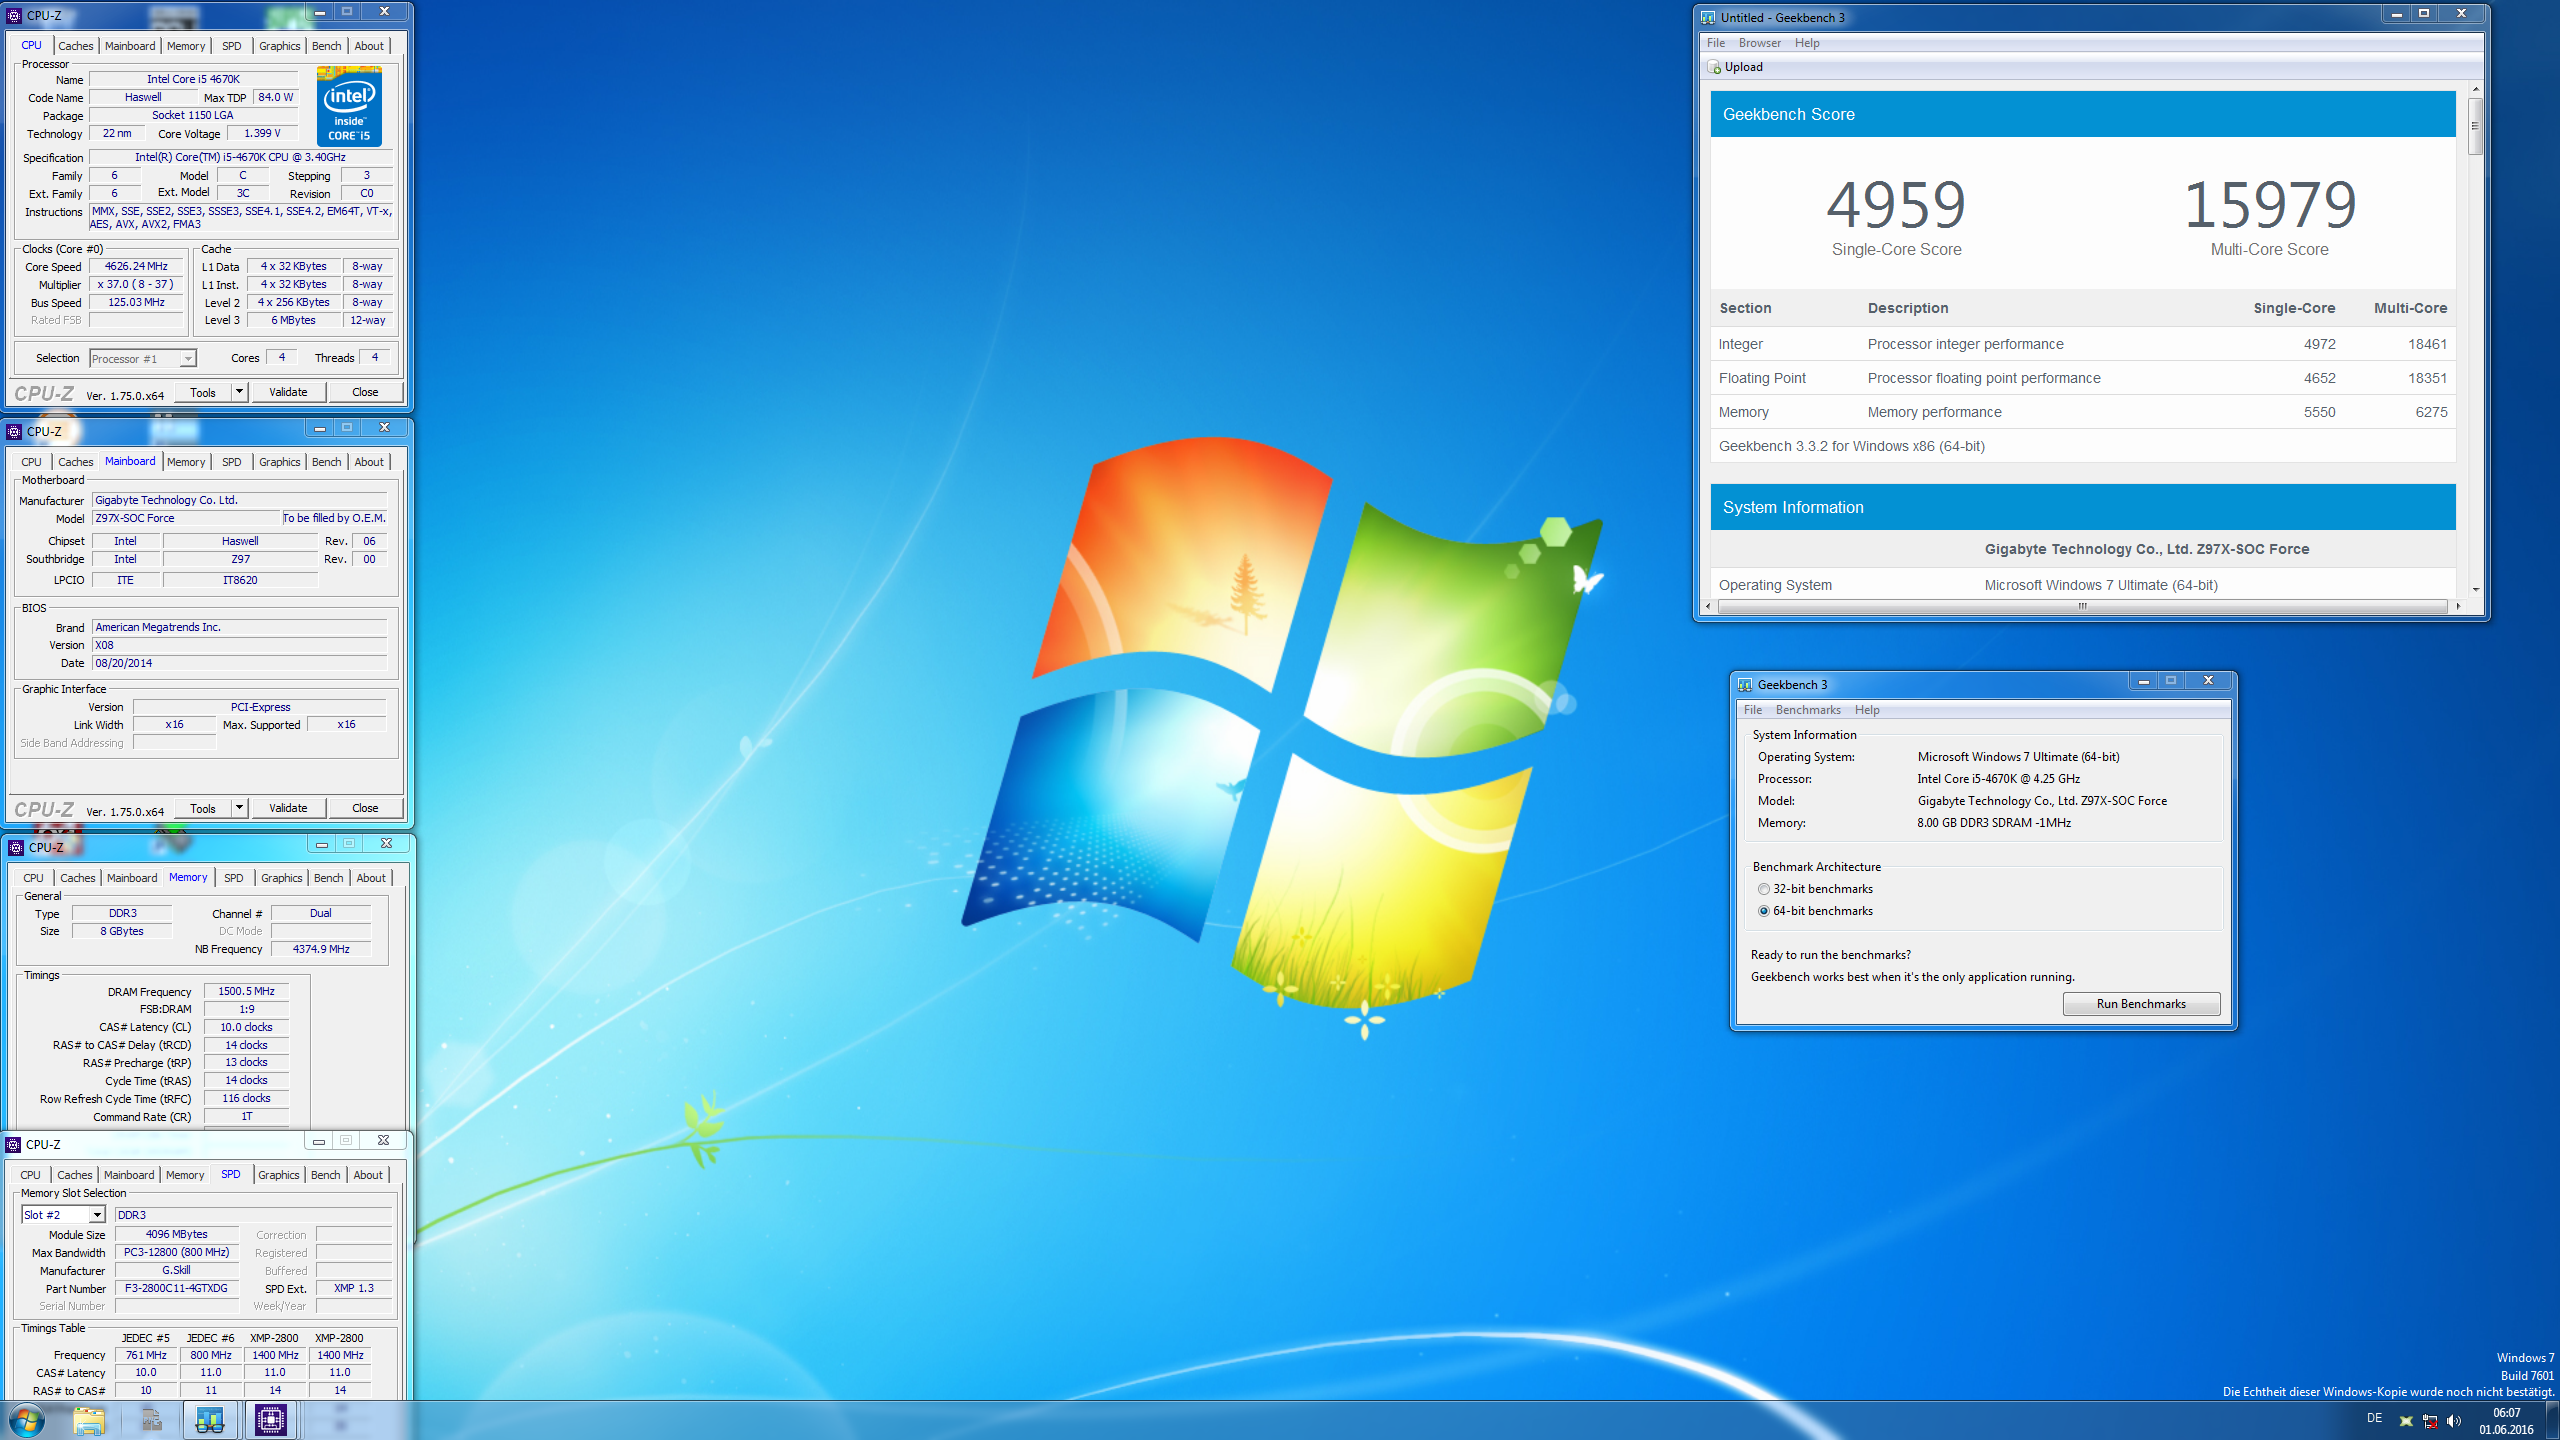Click Tools button in top CPU-Z window
Image resolution: width=2560 pixels, height=1440 pixels.
(203, 392)
